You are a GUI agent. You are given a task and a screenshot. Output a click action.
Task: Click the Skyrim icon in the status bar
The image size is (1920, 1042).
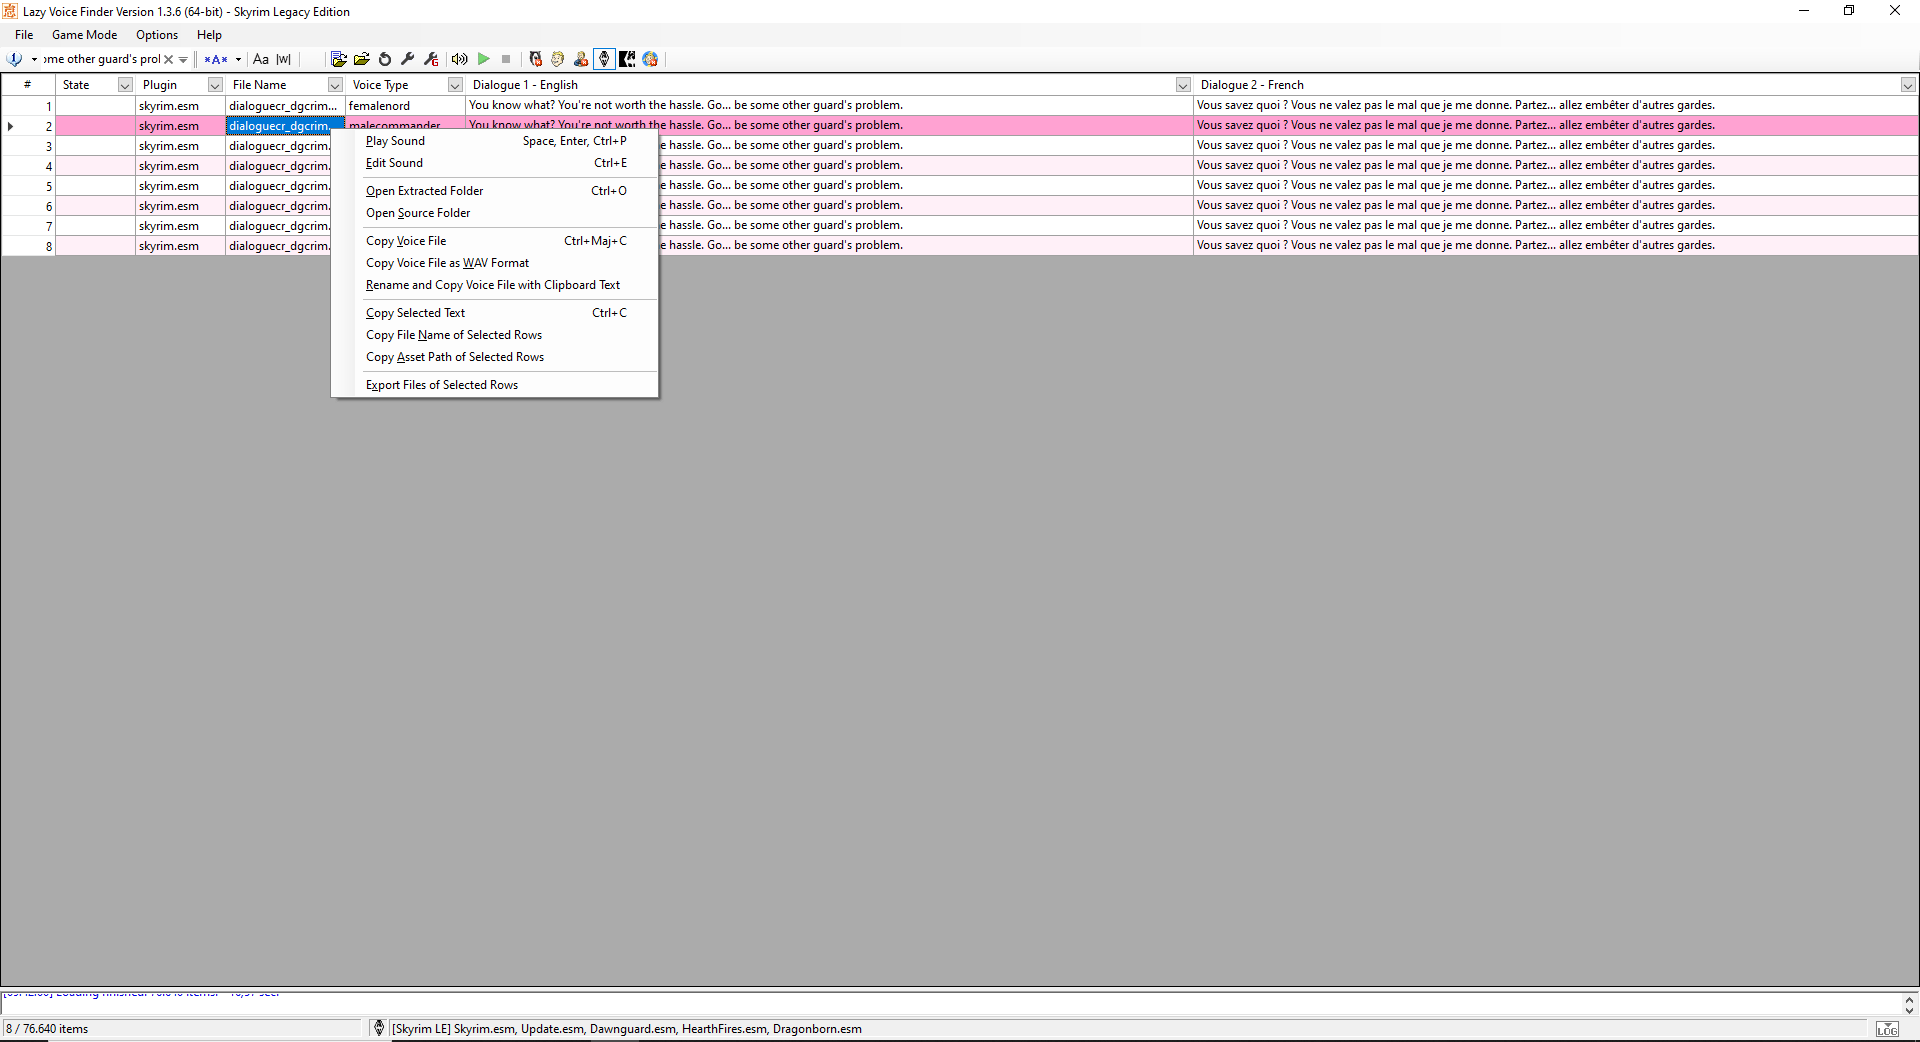[x=378, y=1028]
